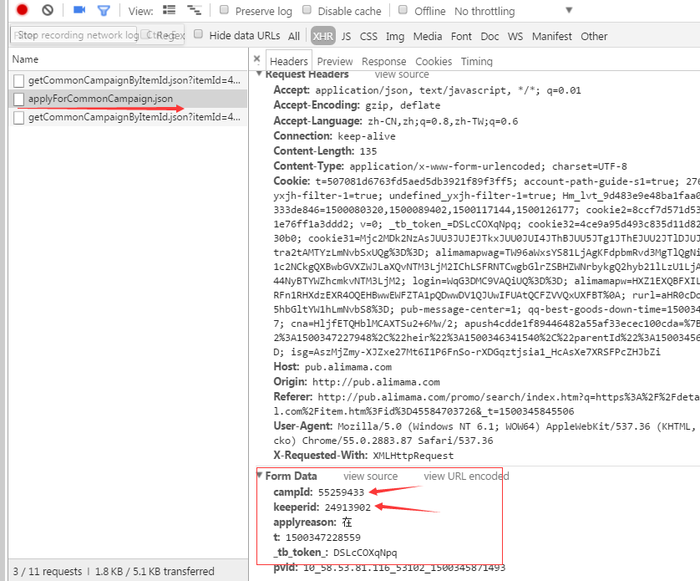Click the Name column header
Image resolution: width=700 pixels, height=581 pixels.
coord(128,59)
